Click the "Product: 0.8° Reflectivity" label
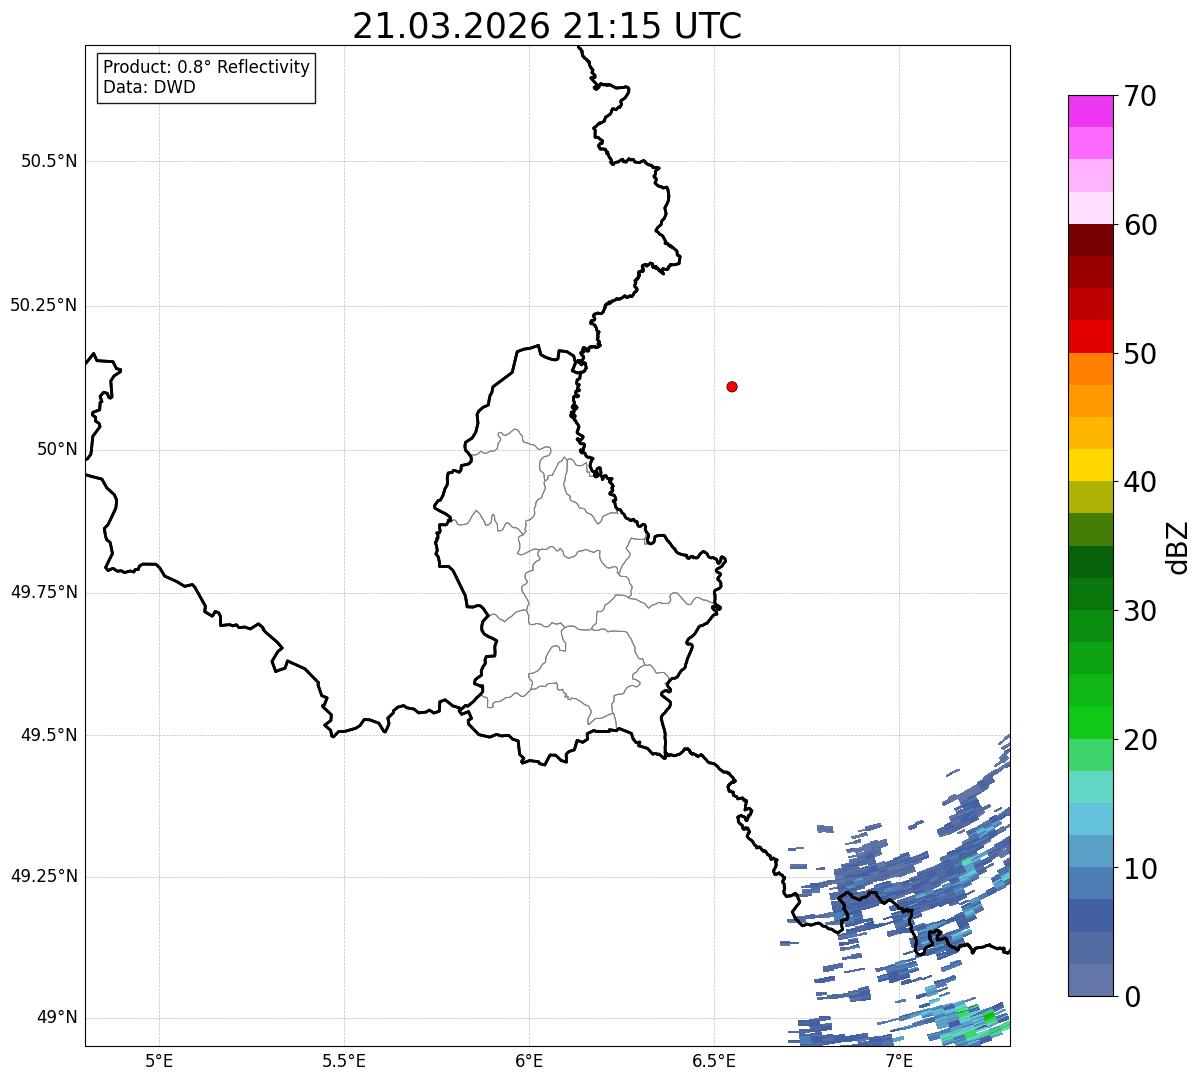The width and height of the screenshot is (1202, 1081). point(207,67)
